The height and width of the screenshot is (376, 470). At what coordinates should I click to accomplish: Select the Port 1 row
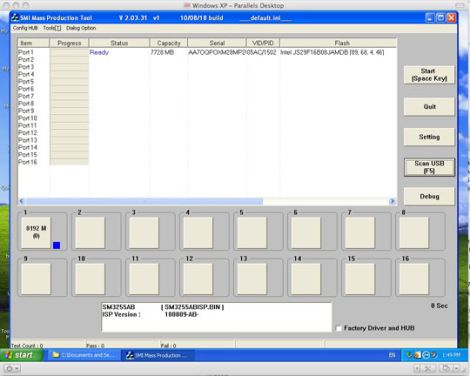207,52
